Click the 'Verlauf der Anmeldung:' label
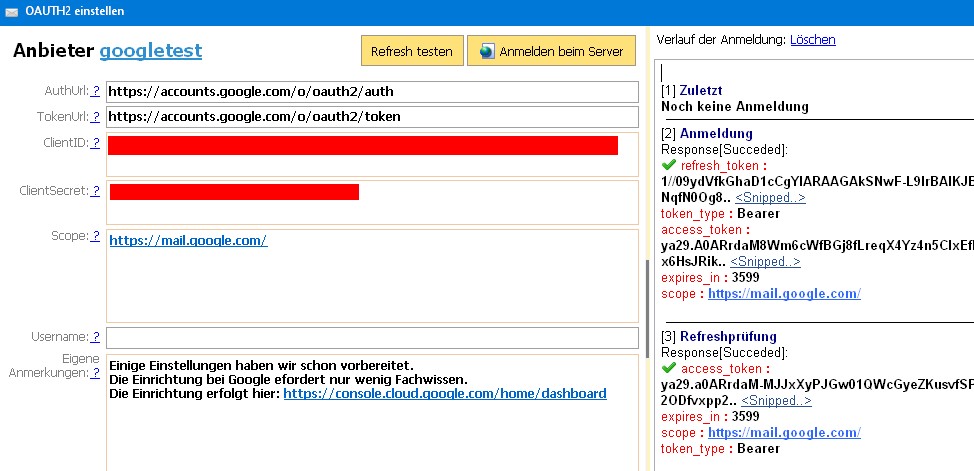This screenshot has width=974, height=471. [x=721, y=40]
